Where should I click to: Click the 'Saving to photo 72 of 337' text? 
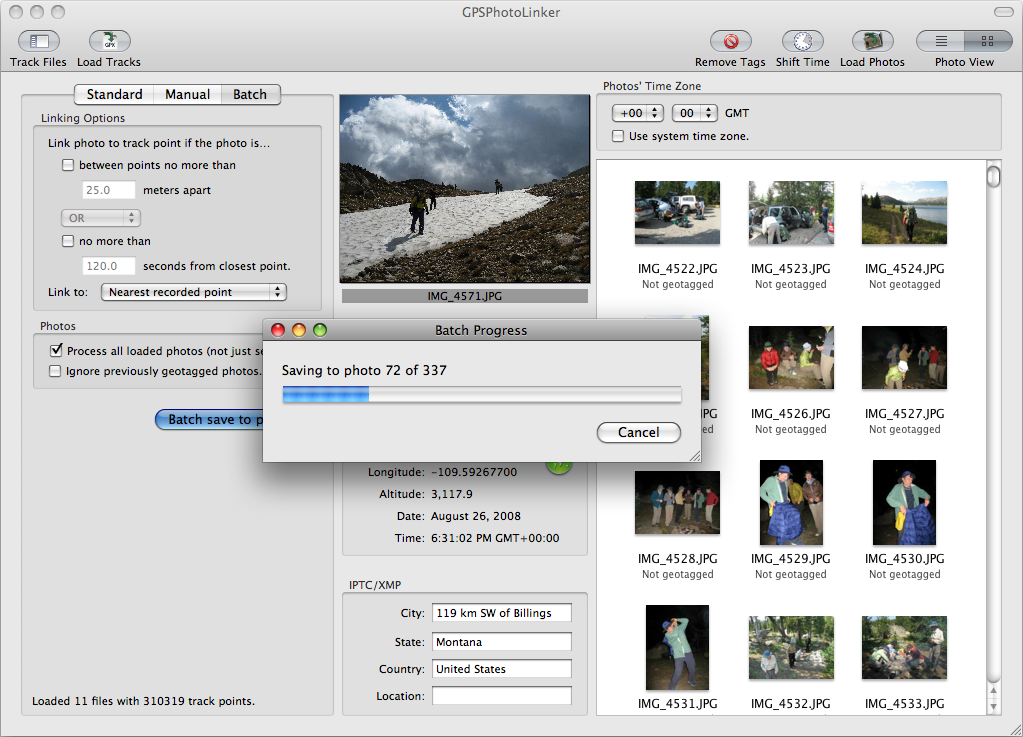tap(364, 370)
